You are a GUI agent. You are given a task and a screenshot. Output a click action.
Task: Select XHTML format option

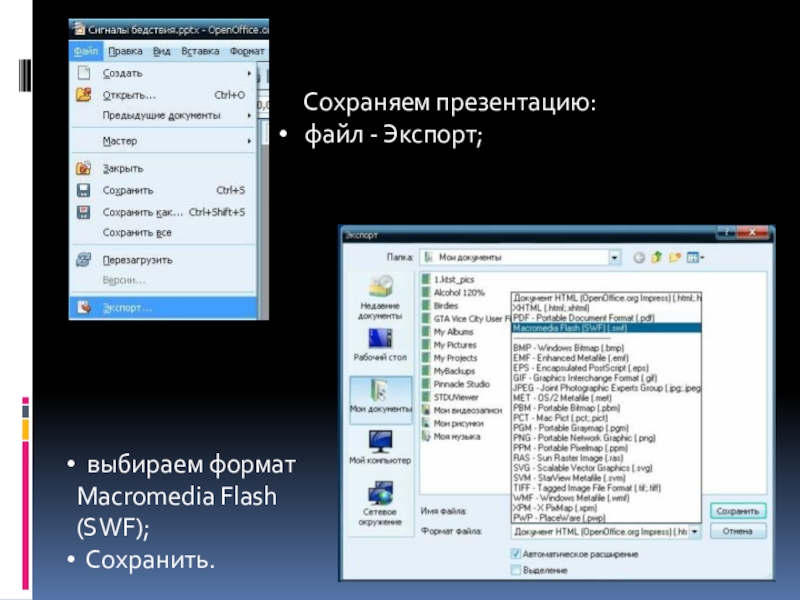click(606, 308)
